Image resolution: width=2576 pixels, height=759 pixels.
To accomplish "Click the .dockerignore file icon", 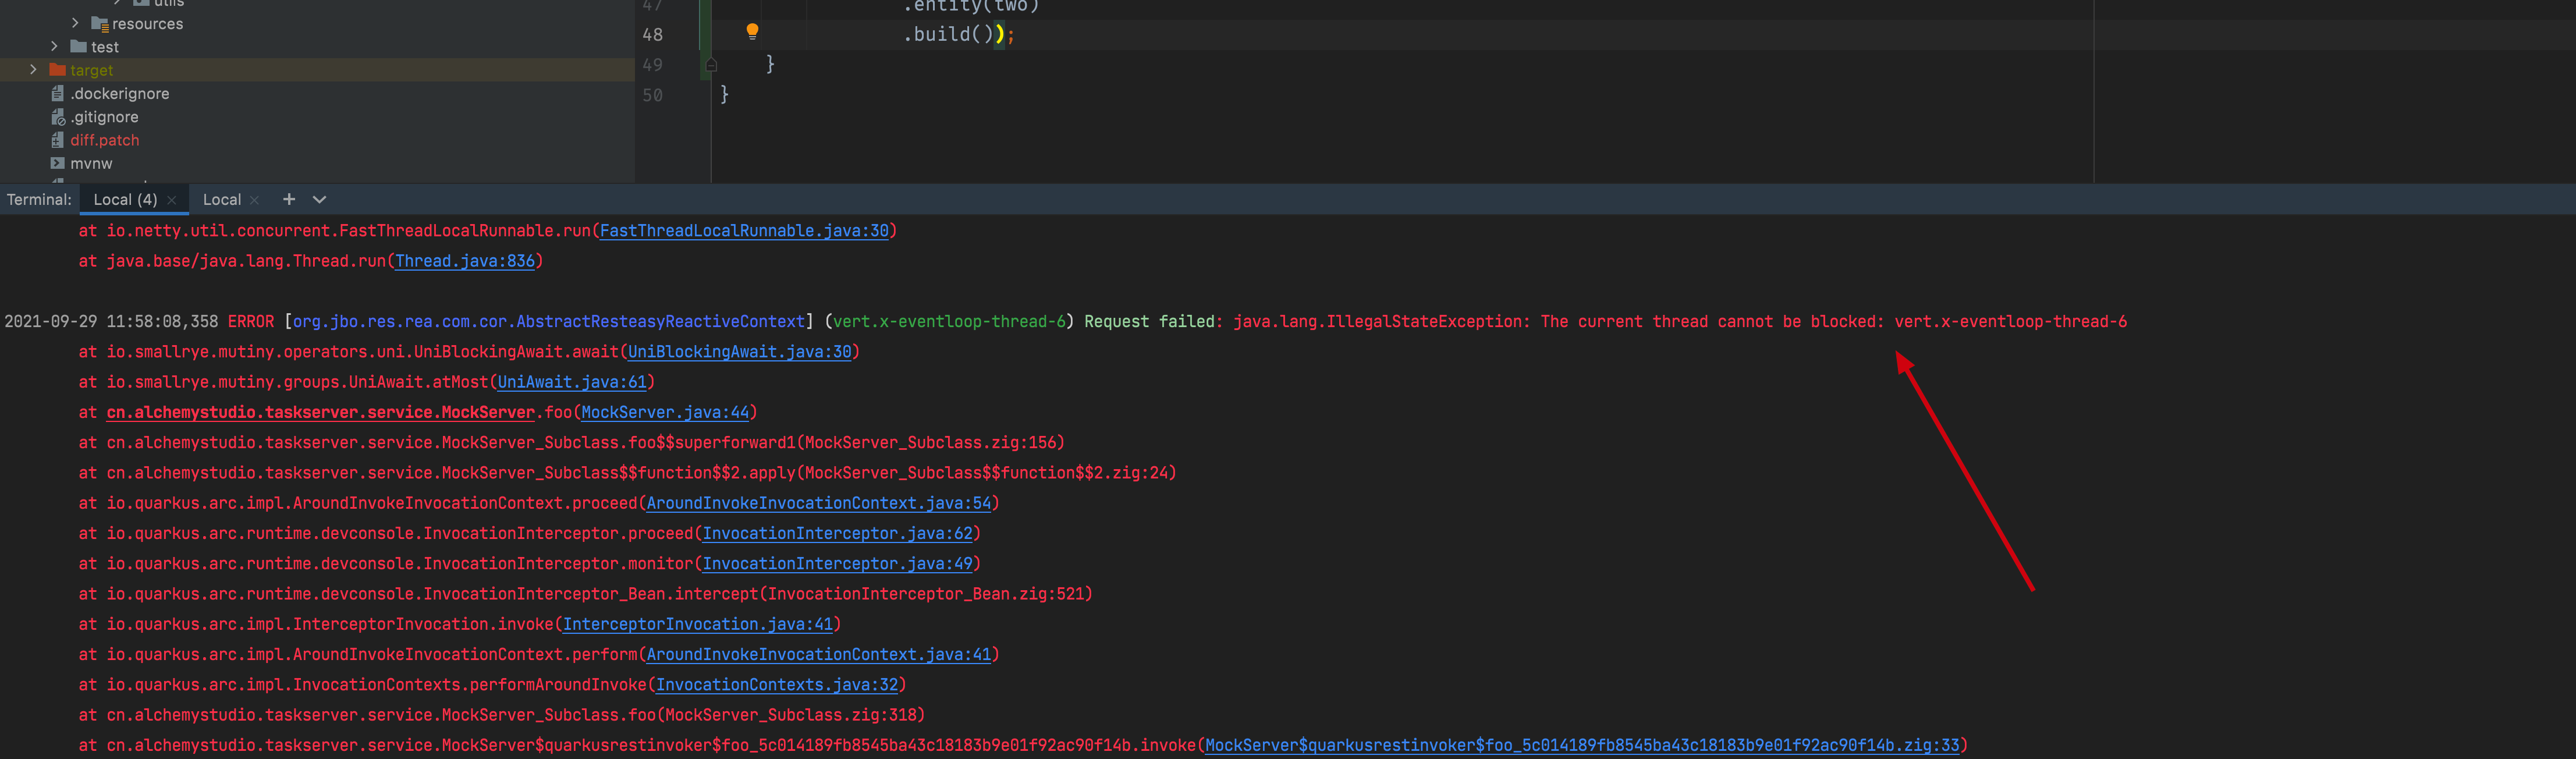I will pyautogui.click(x=58, y=93).
